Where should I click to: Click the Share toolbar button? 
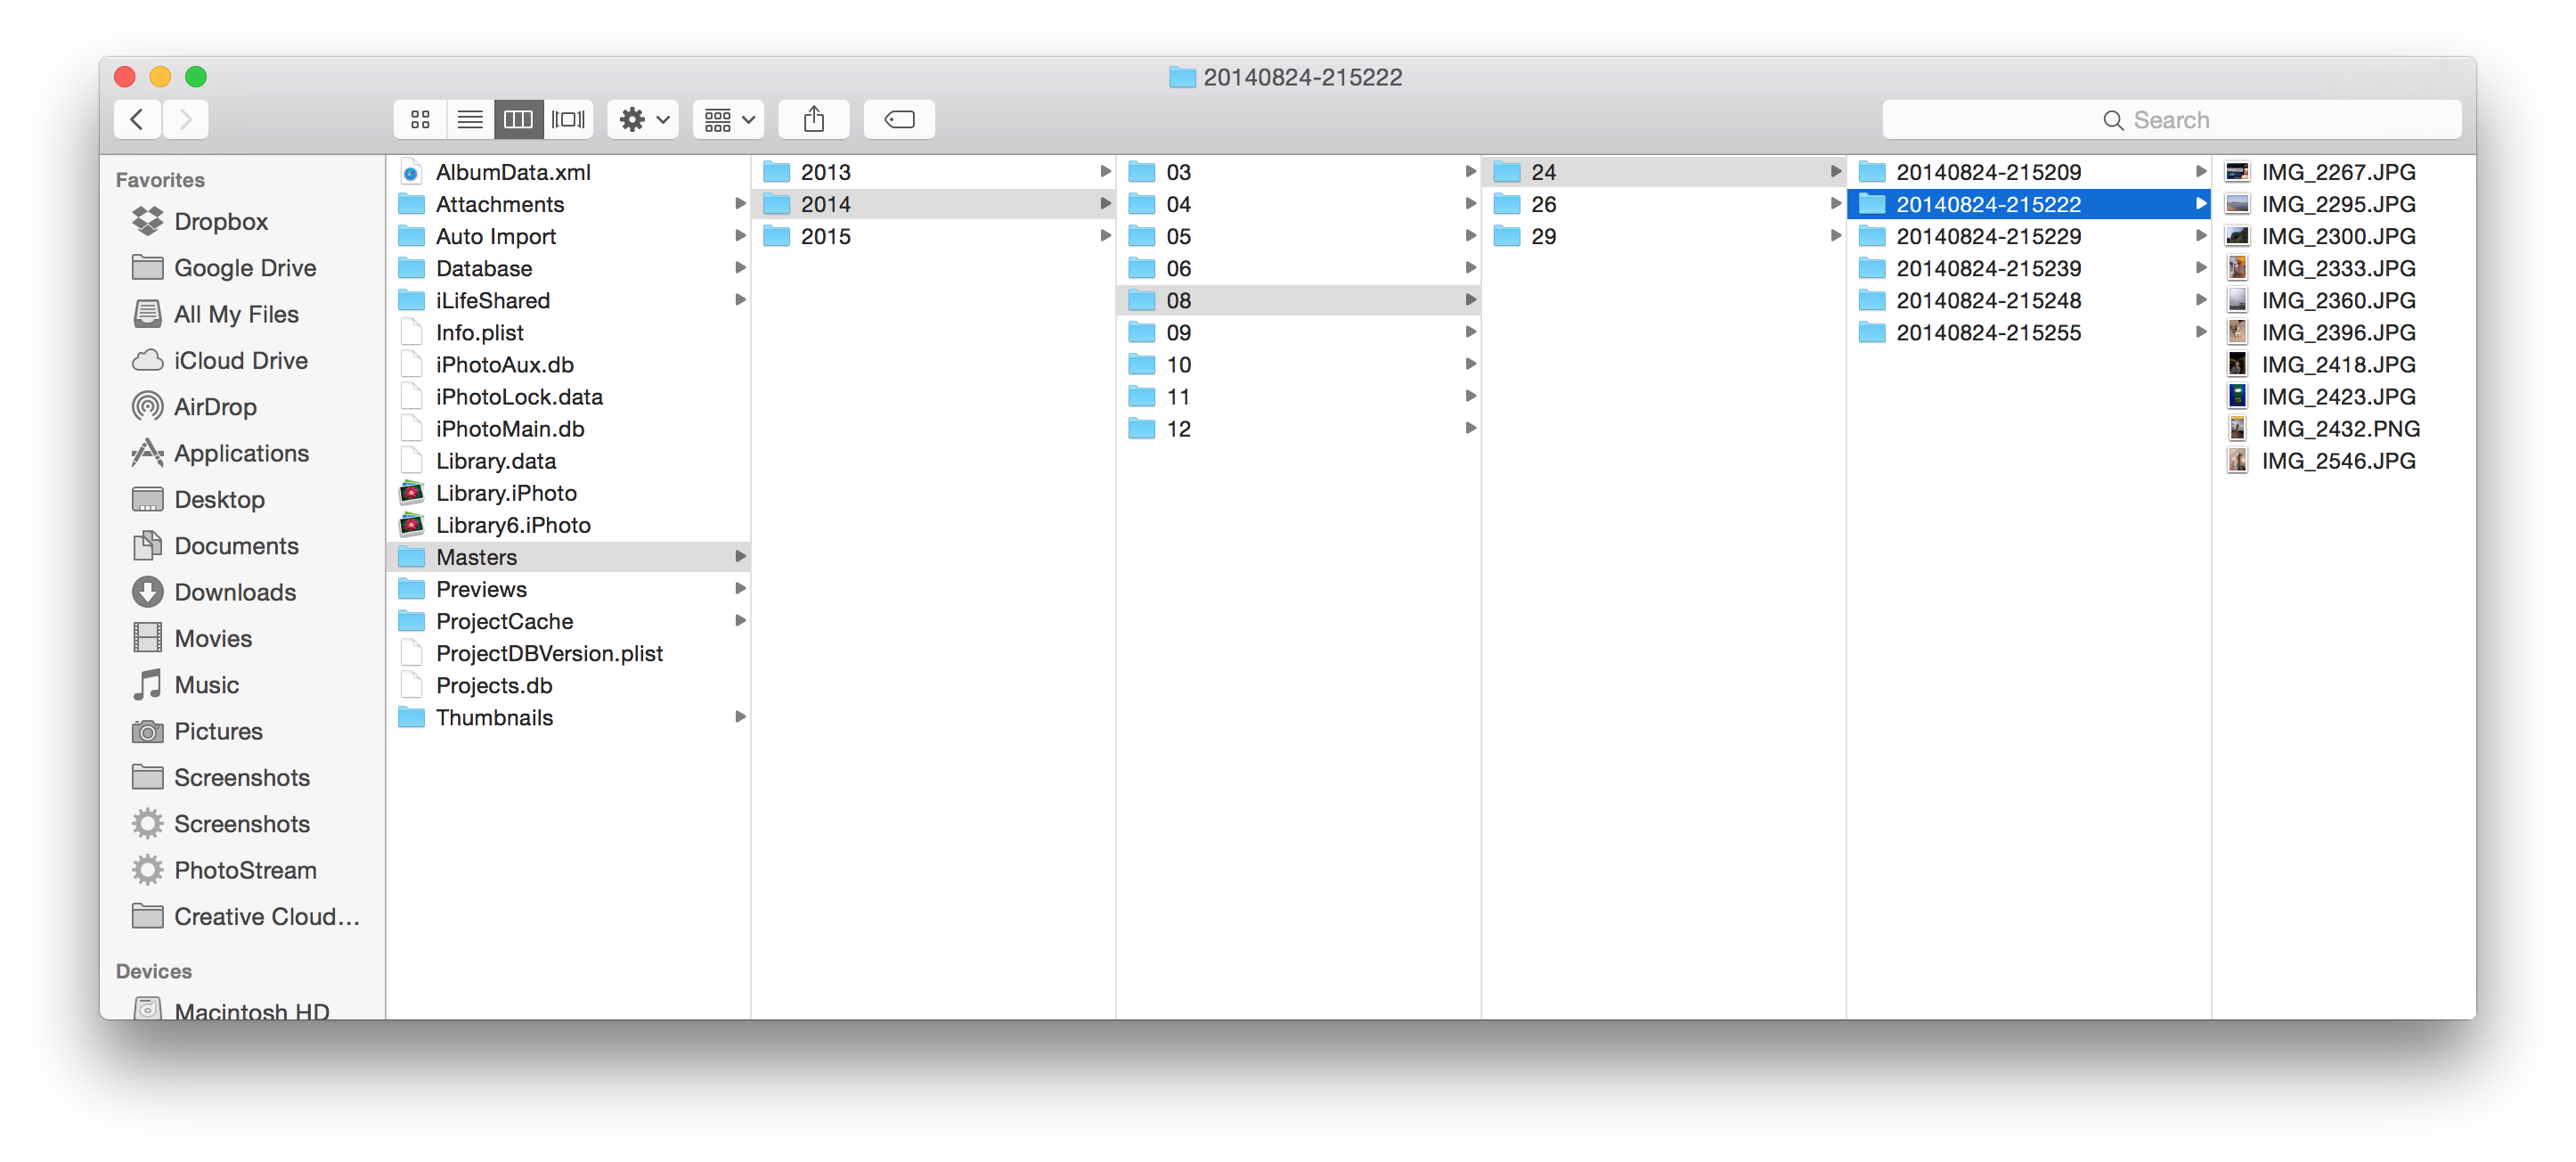tap(814, 120)
